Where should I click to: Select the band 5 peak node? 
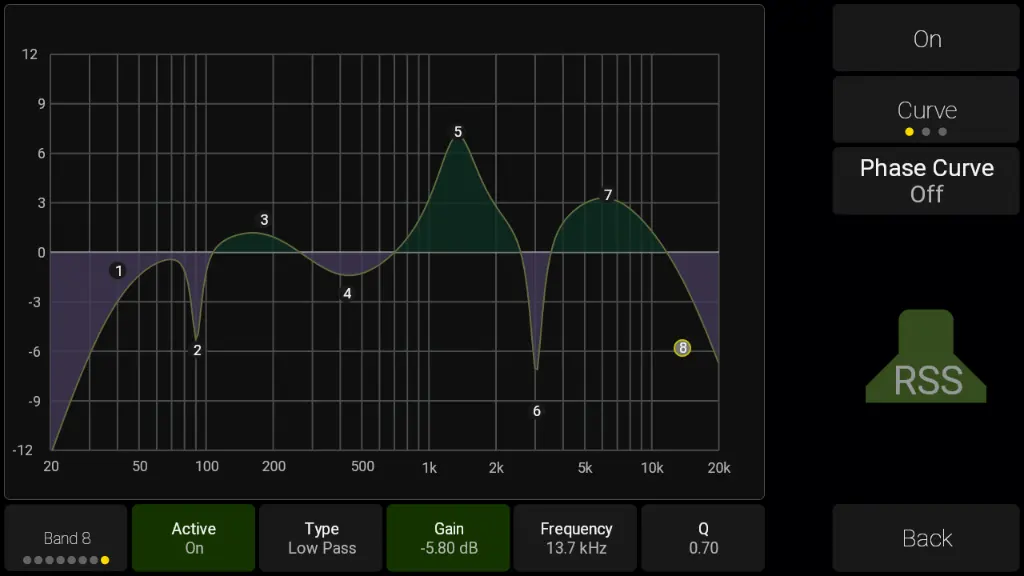click(458, 132)
